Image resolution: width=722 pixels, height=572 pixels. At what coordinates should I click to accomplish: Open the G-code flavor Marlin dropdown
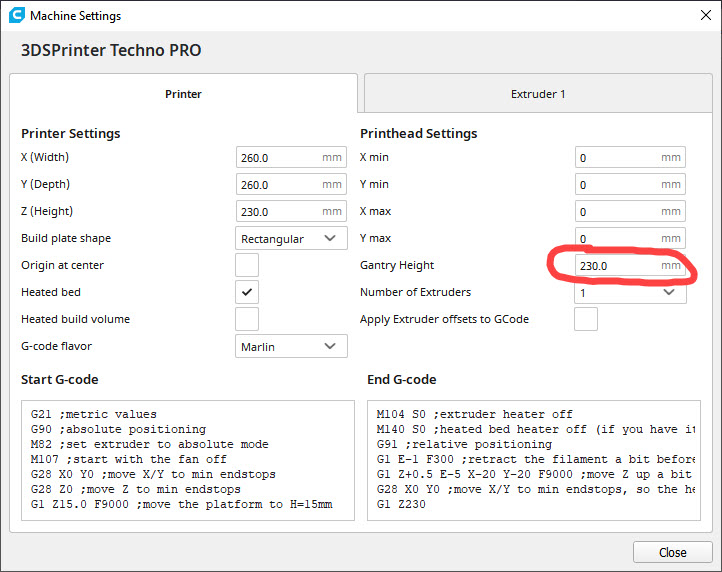[x=291, y=346]
